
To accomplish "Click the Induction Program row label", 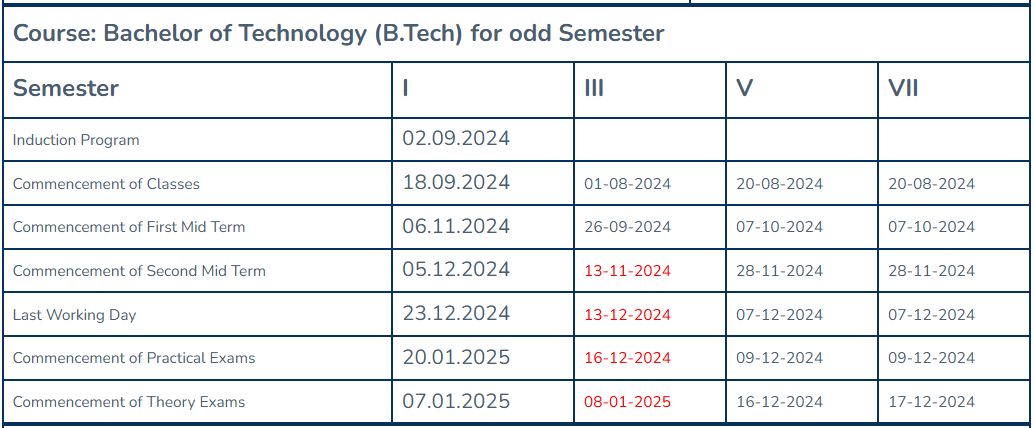I will (x=76, y=140).
